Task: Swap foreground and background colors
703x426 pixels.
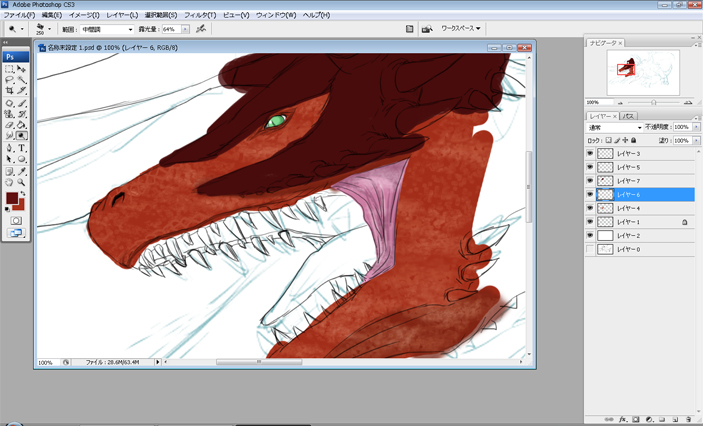Action: (23, 194)
